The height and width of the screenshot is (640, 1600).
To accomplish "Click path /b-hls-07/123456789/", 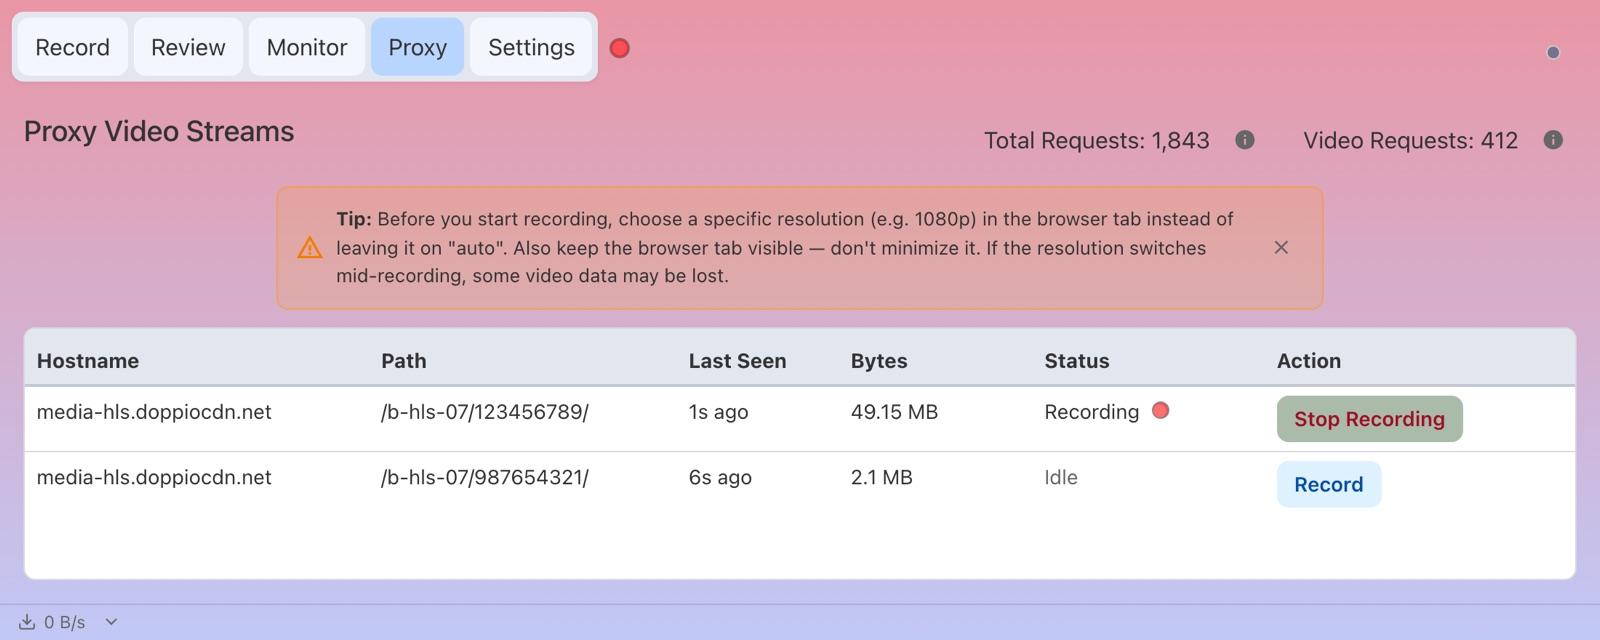I will [x=485, y=412].
